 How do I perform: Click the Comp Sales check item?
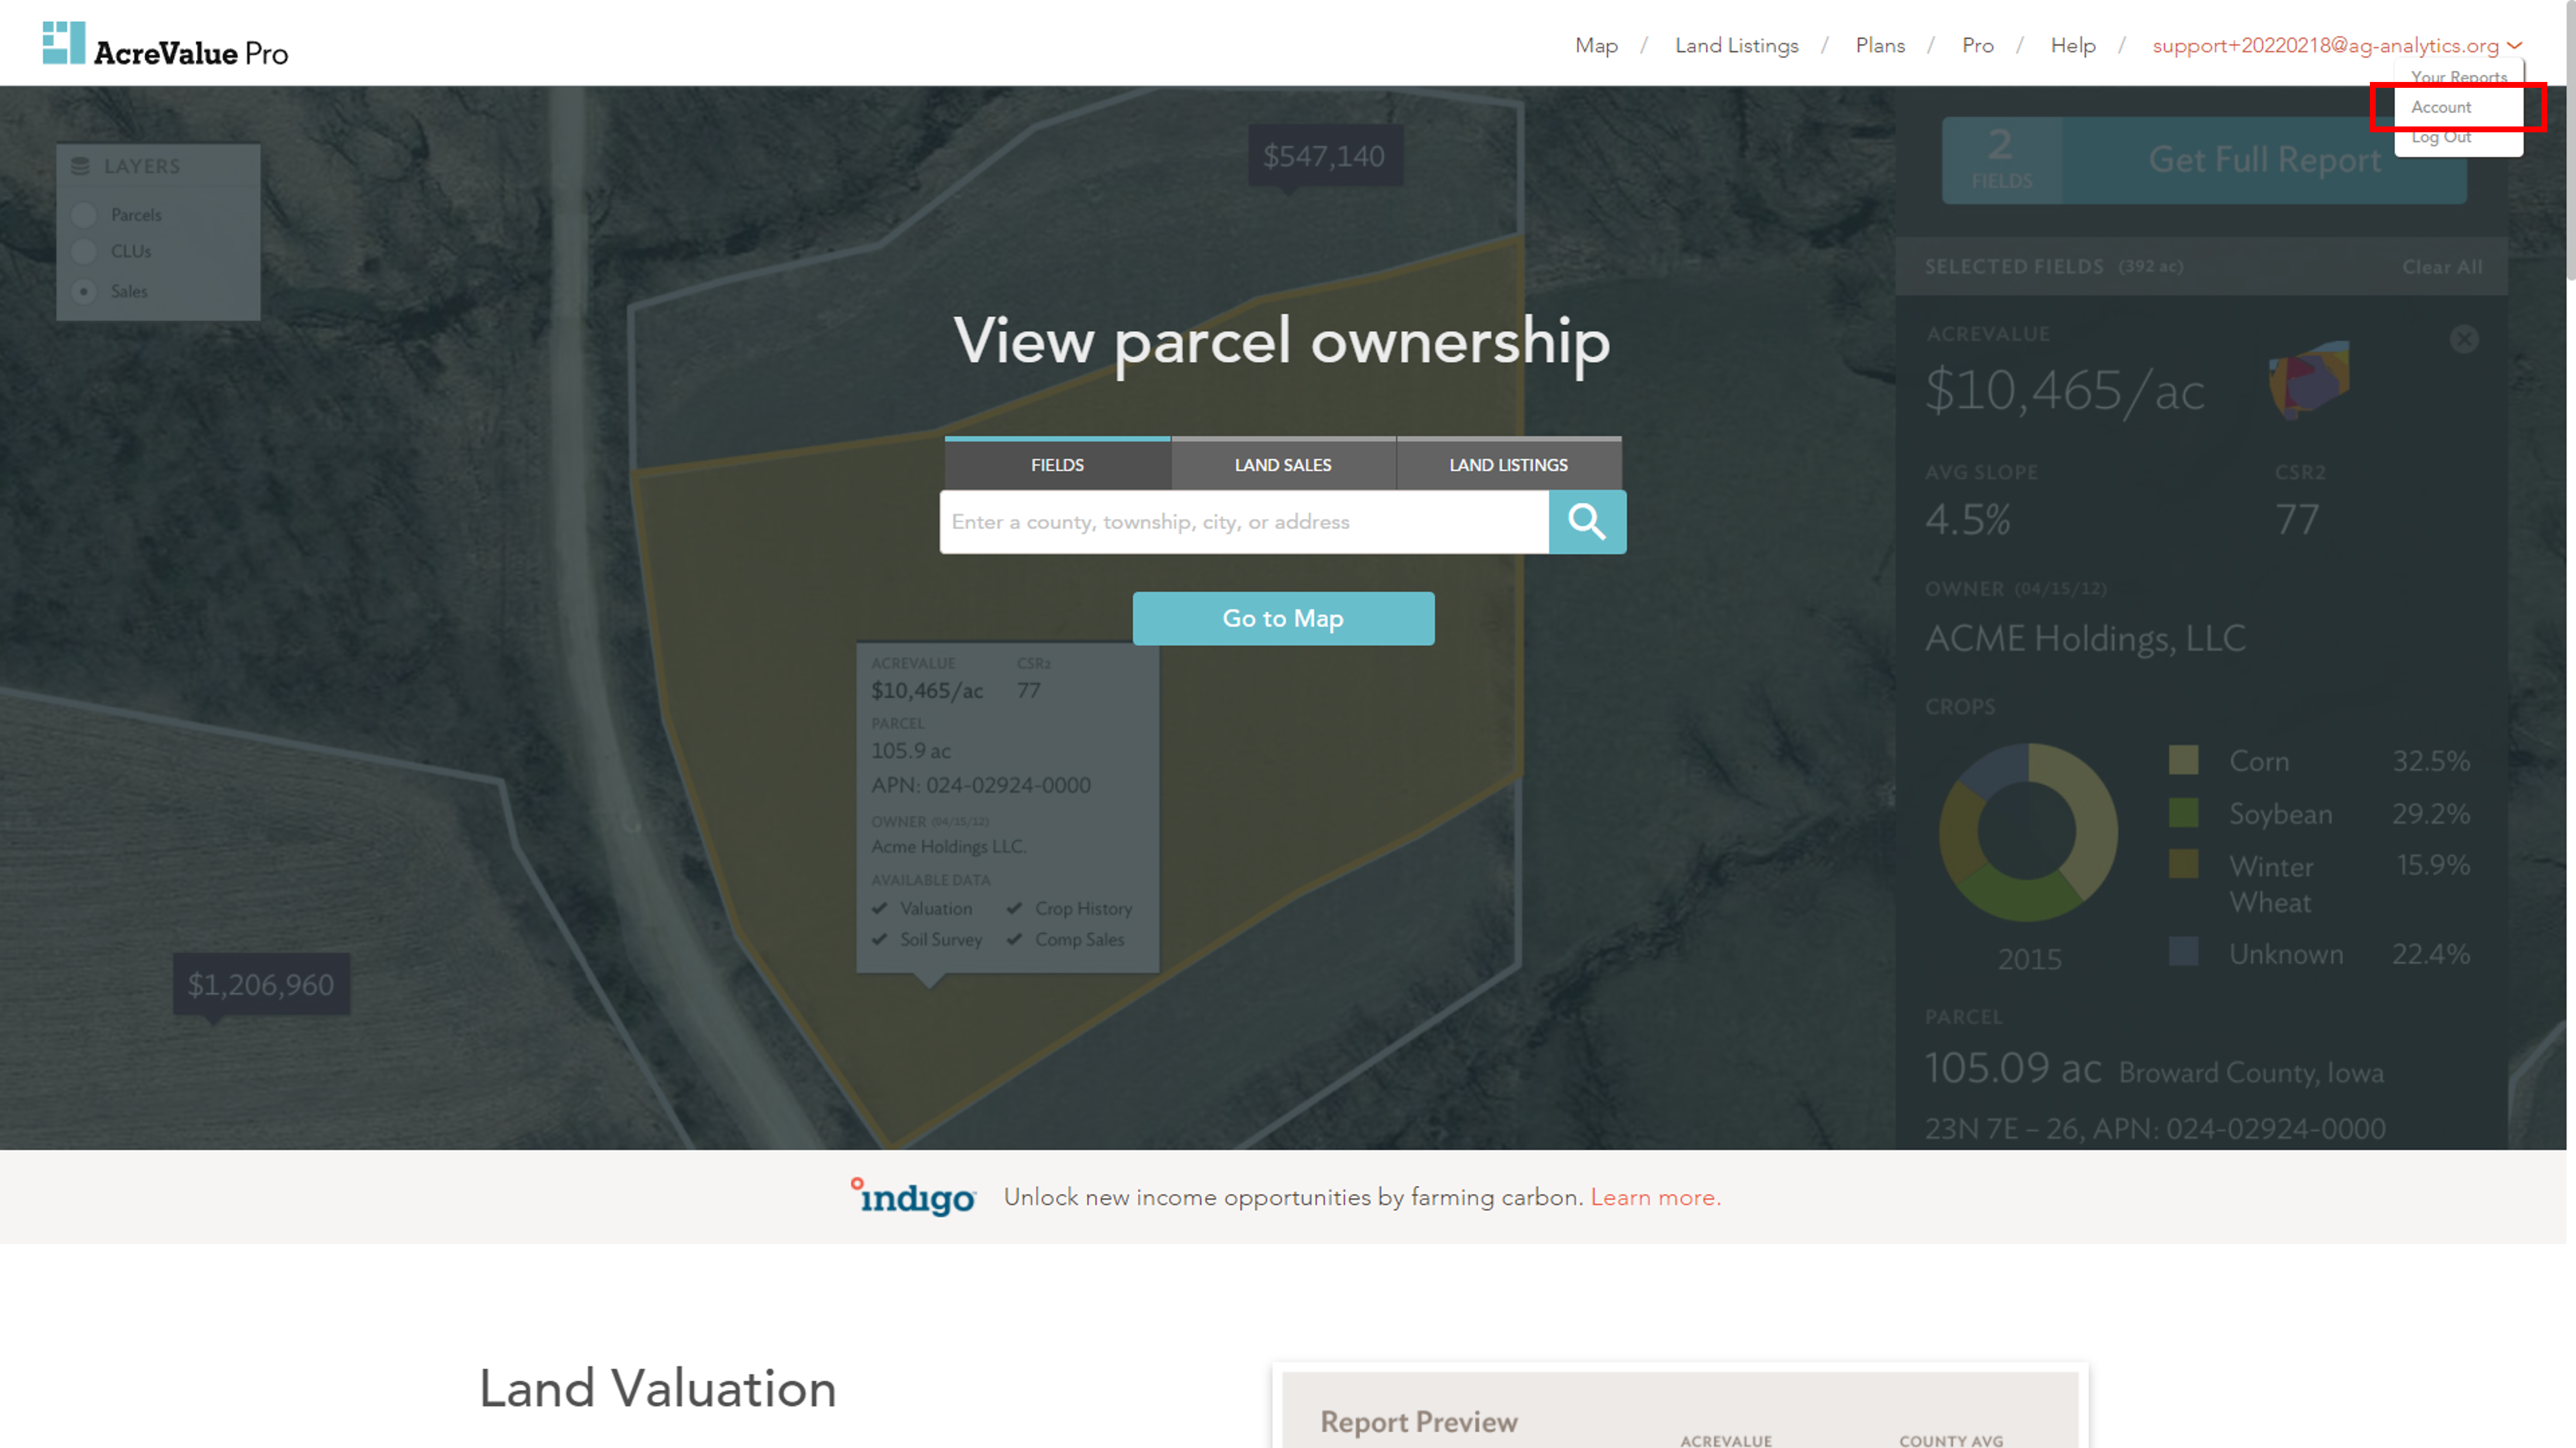pos(1066,939)
